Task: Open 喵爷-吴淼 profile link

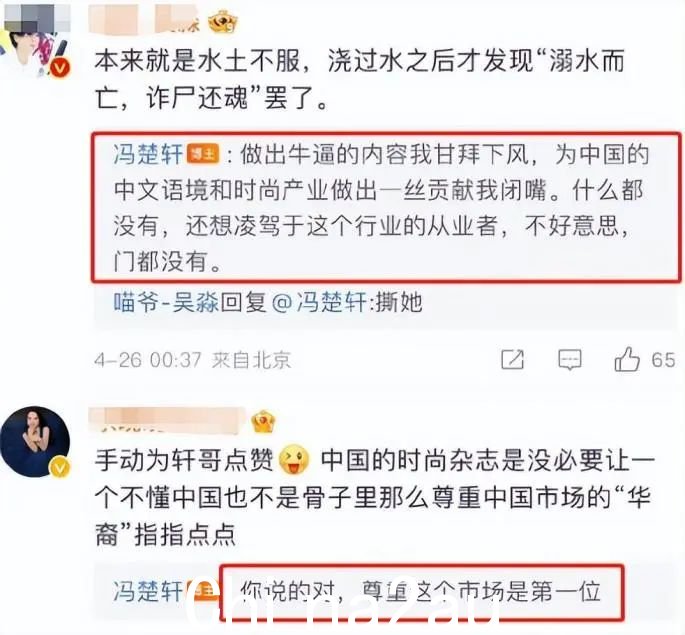Action: pyautogui.click(x=166, y=302)
